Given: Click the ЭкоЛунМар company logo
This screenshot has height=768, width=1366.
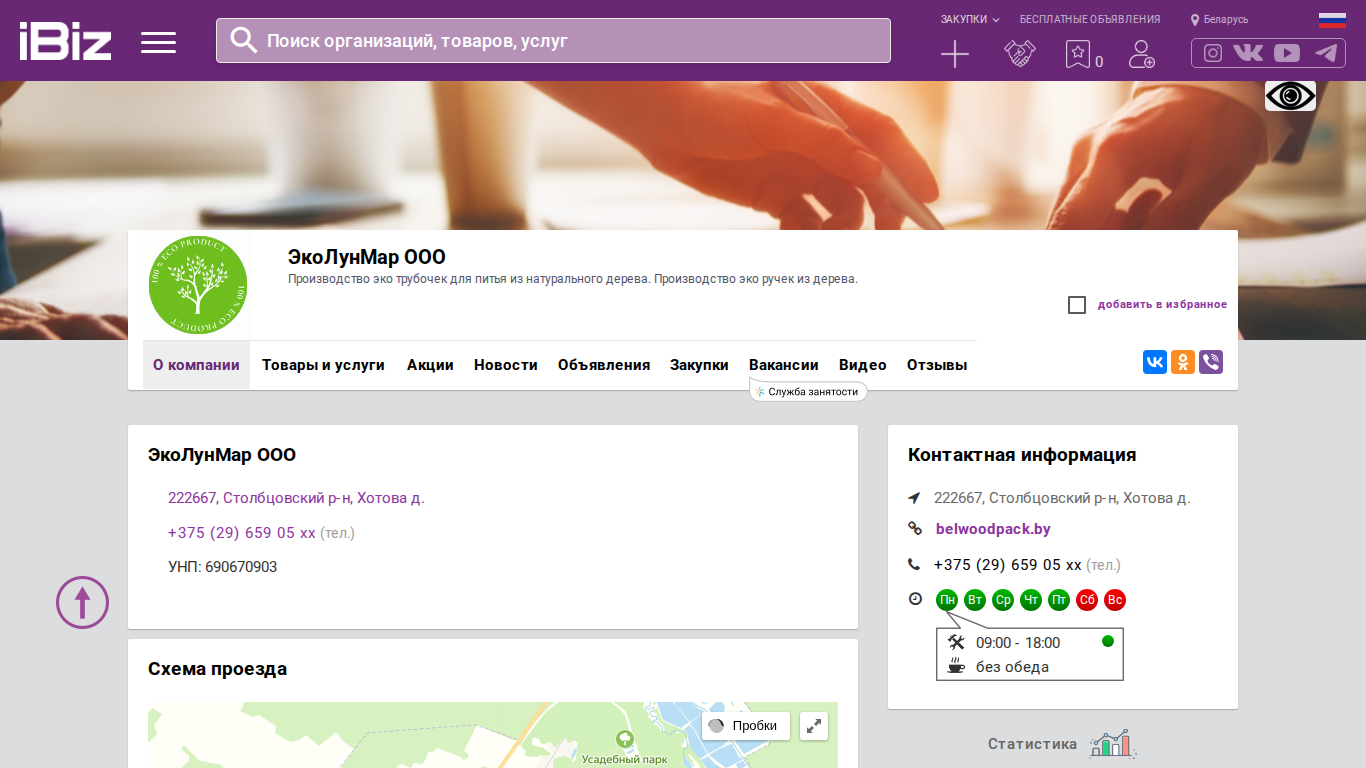Looking at the screenshot, I should [x=198, y=285].
